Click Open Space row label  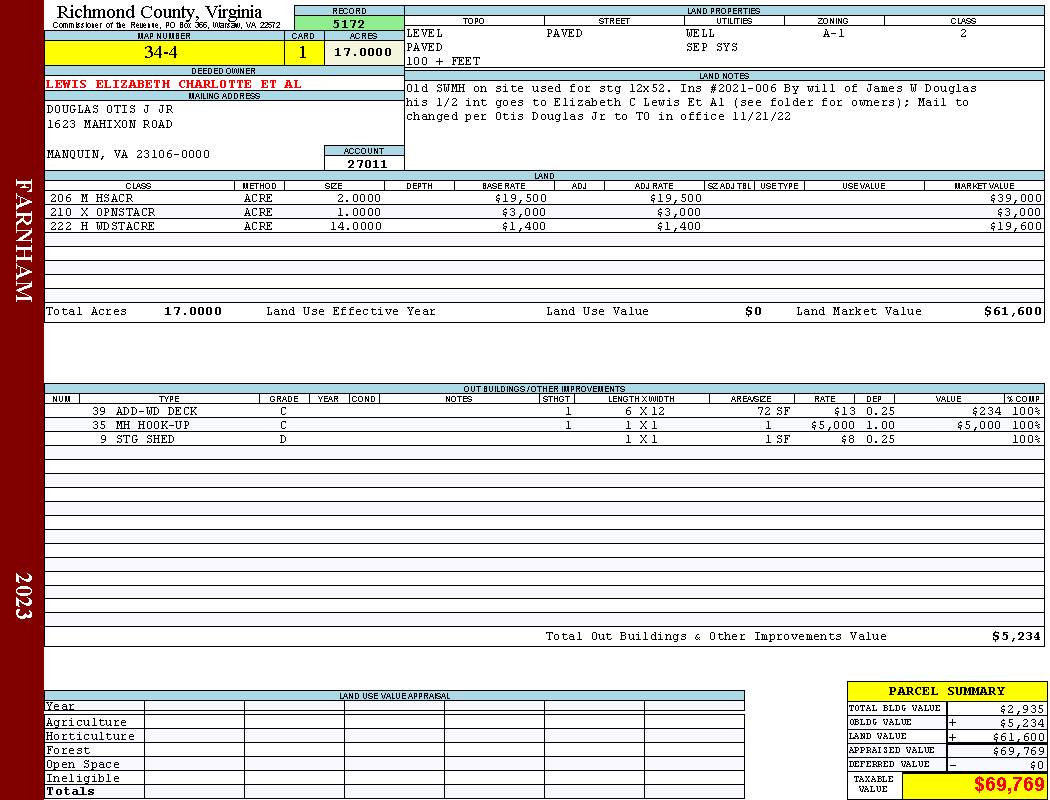[x=82, y=764]
